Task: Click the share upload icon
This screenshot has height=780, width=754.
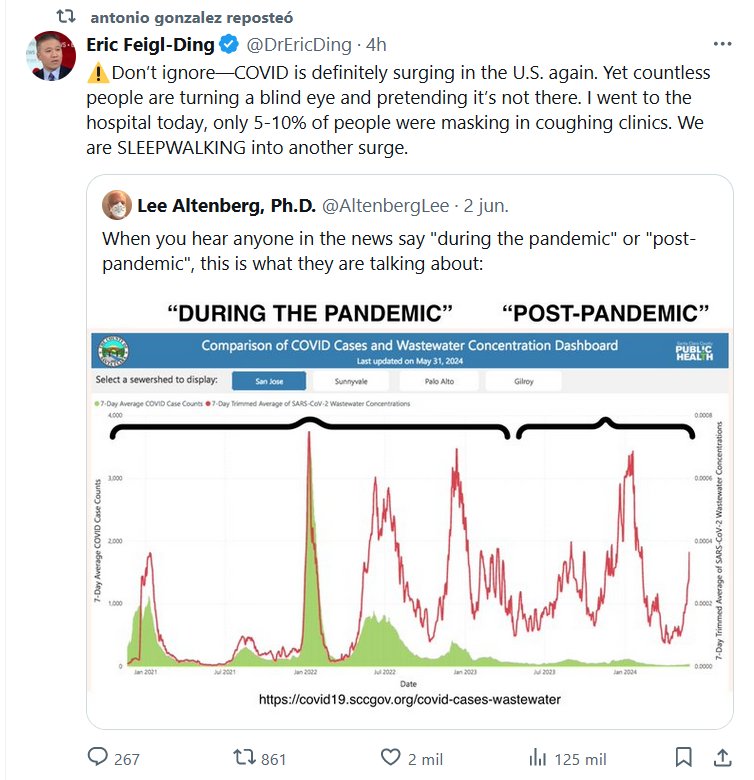Action: click(721, 757)
